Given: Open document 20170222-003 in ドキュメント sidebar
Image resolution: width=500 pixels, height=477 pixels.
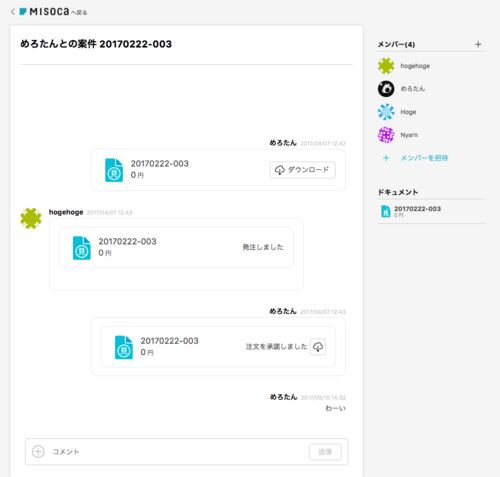Looking at the screenshot, I should tap(431, 211).
